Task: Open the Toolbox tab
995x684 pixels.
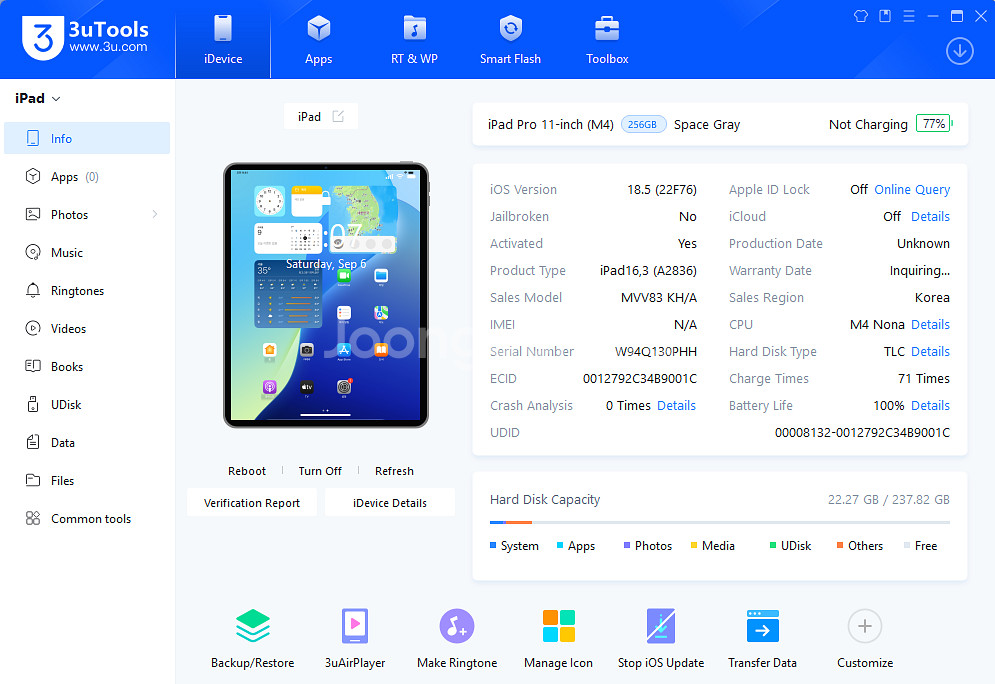Action: tap(607, 39)
